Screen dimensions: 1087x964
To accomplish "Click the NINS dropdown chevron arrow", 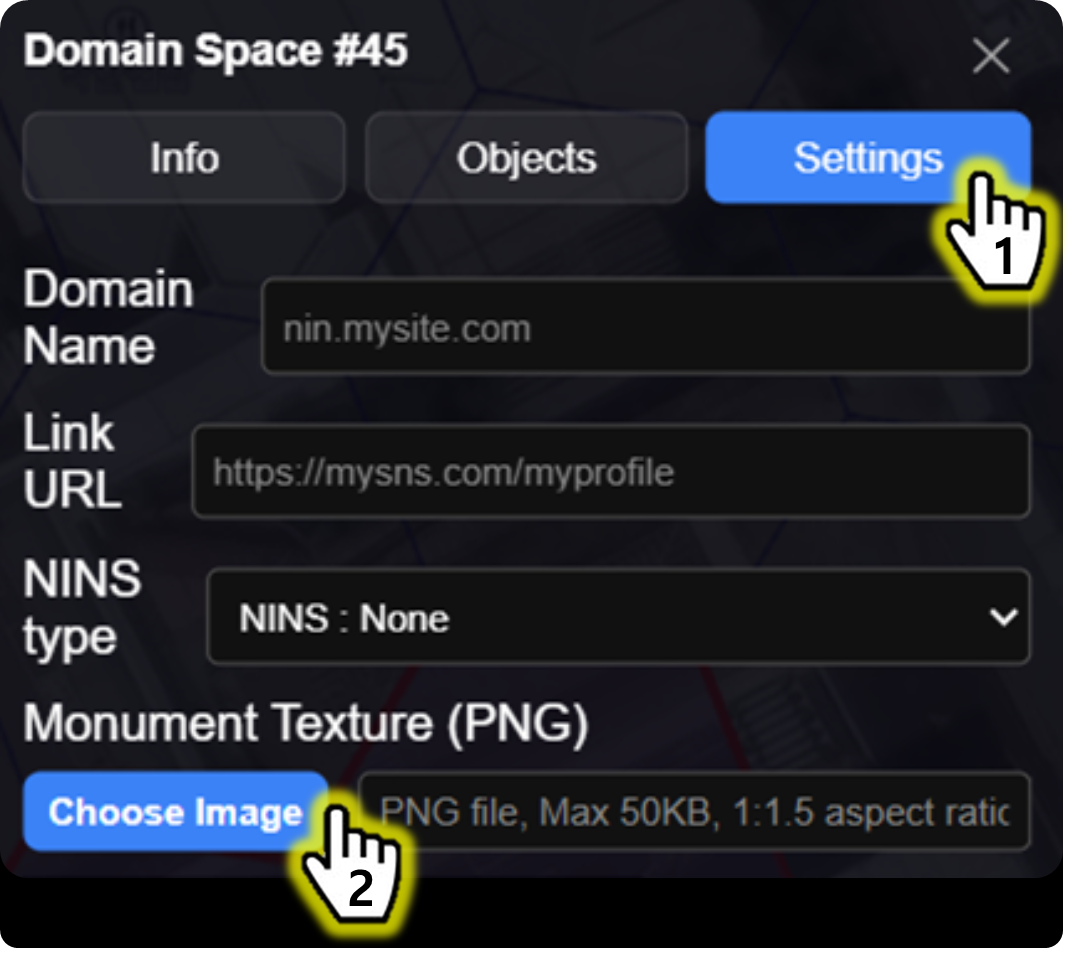I will (1002, 618).
